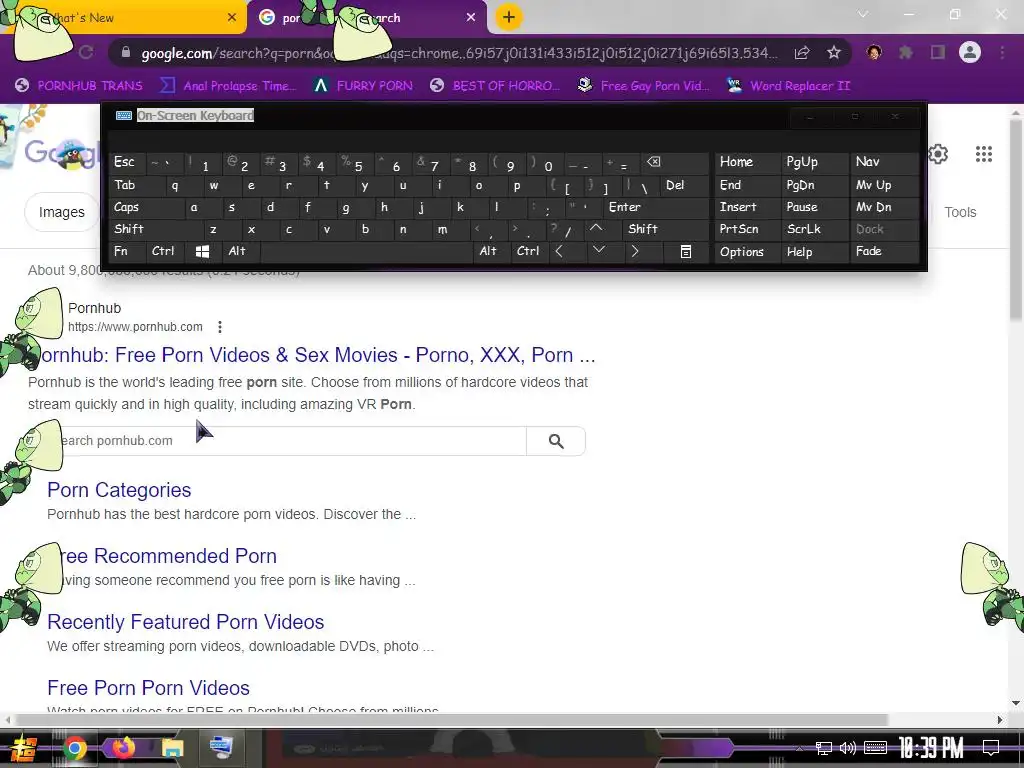Toggle the left Shift key
1024x768 pixels.
pos(155,229)
